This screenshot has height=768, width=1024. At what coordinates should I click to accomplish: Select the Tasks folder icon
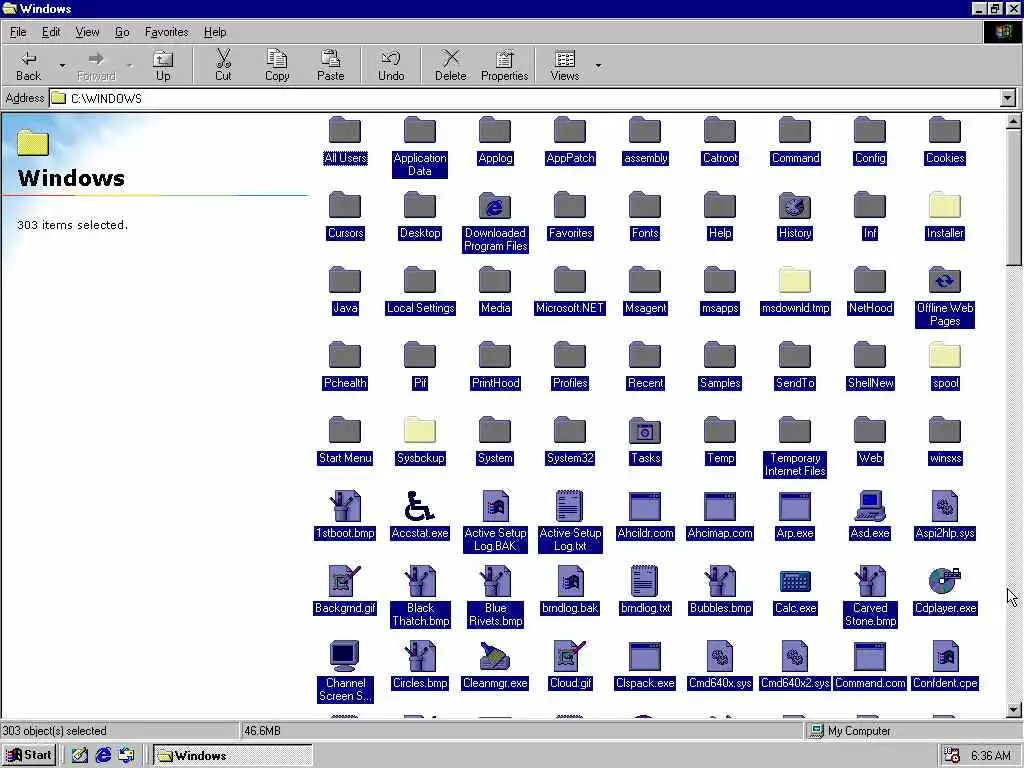[645, 432]
